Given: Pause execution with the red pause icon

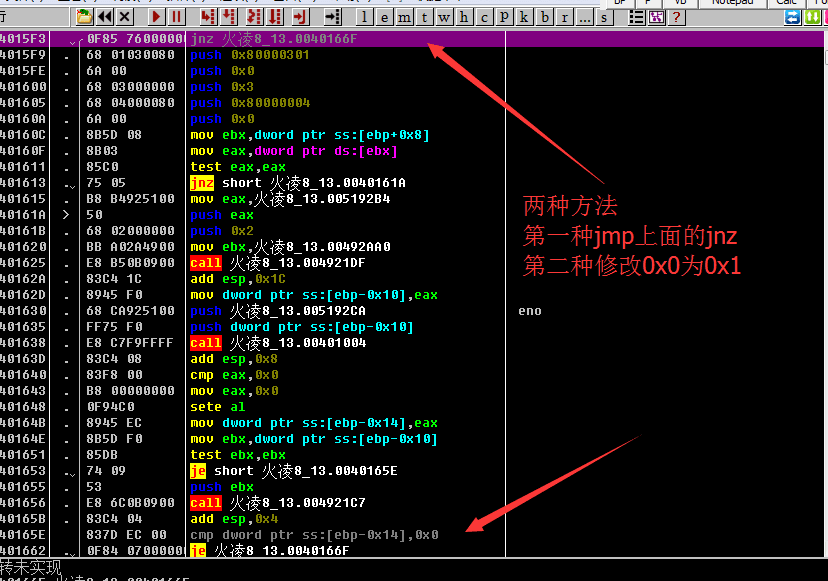Looking at the screenshot, I should pos(177,17).
